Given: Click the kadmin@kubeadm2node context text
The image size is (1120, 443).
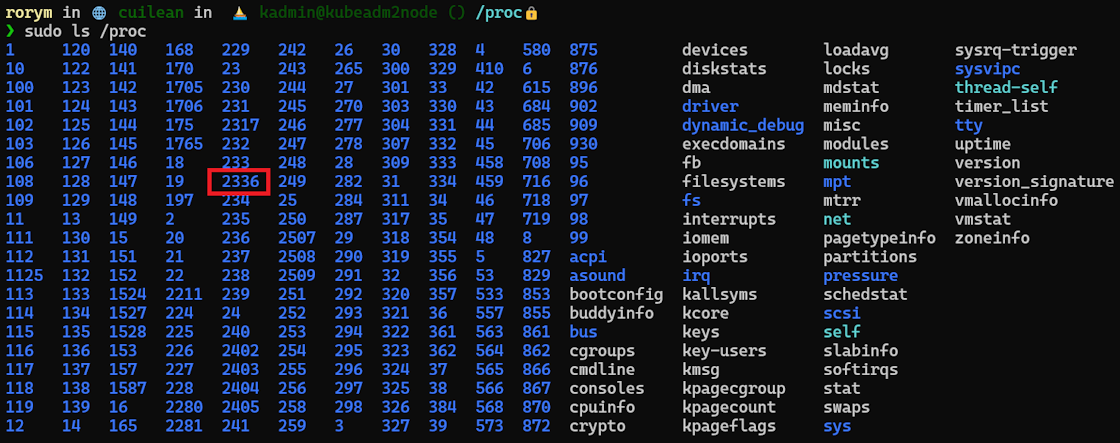Looking at the screenshot, I should click(352, 13).
